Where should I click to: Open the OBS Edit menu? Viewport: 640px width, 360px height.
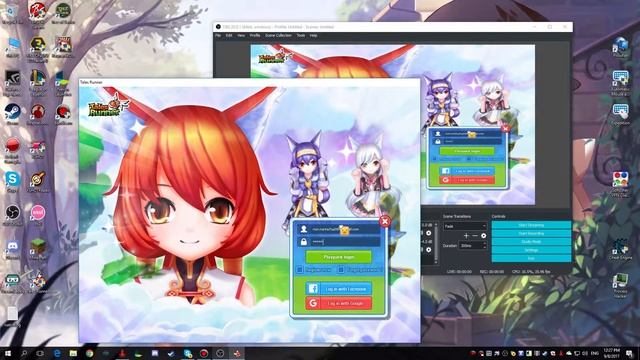(x=229, y=36)
